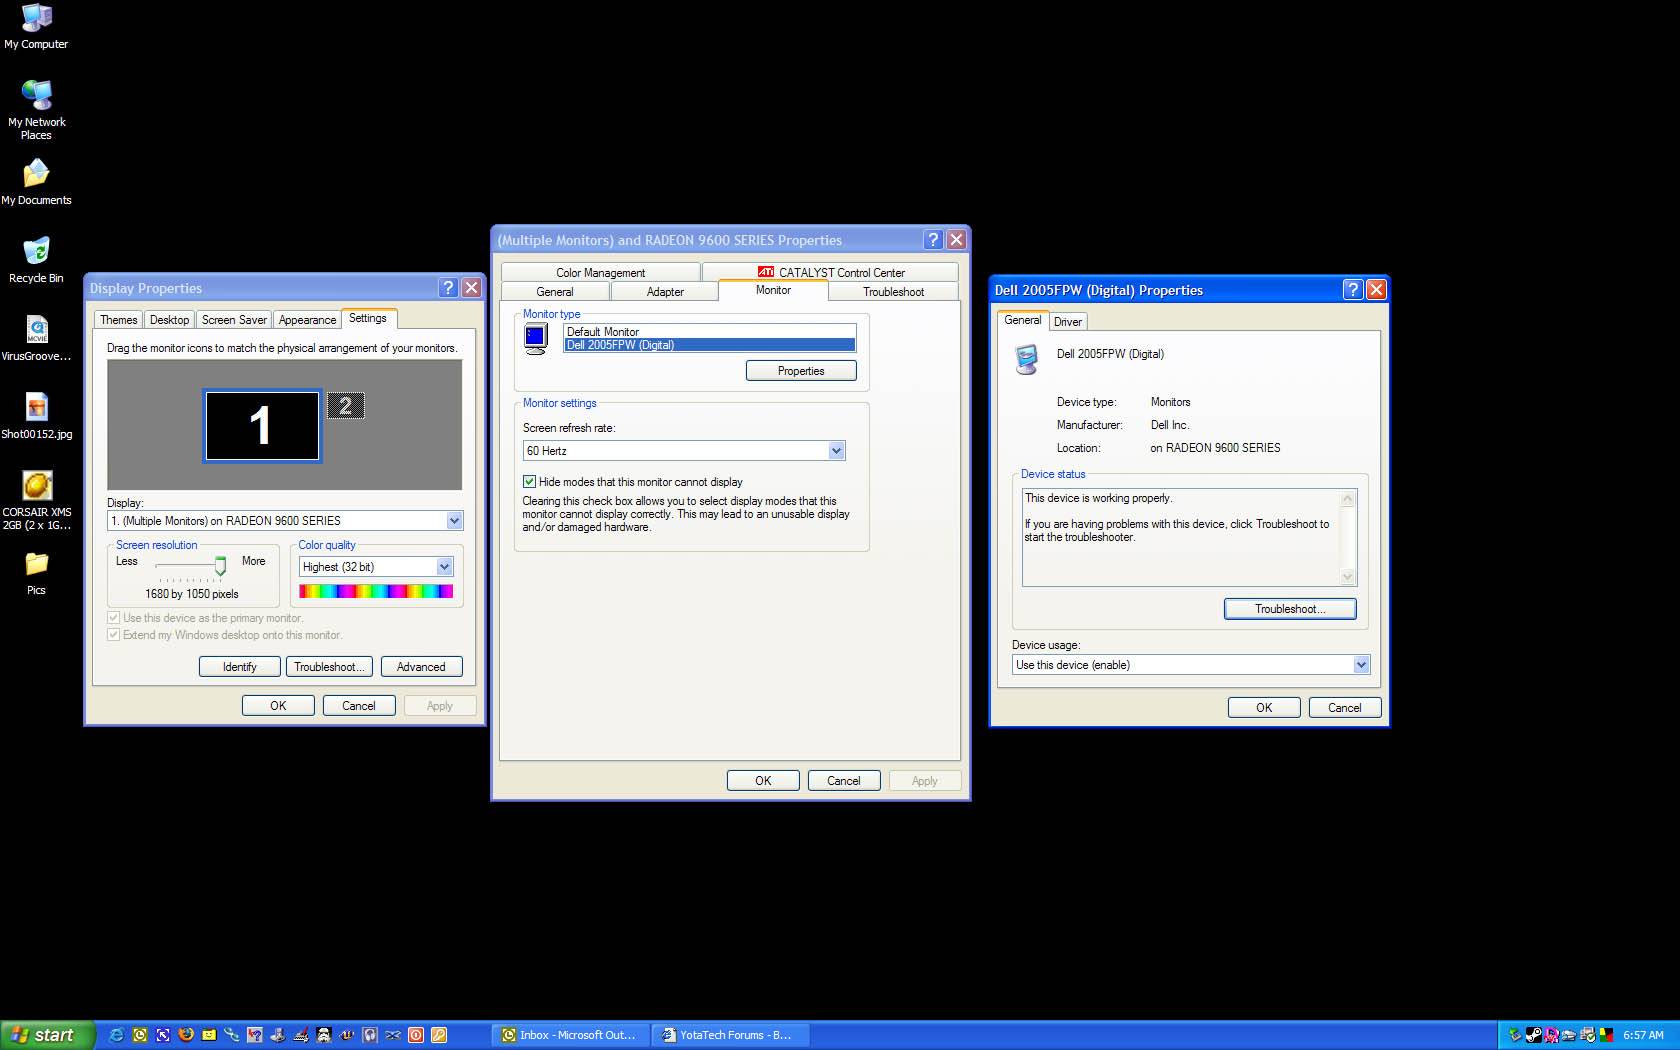Open the Adapter tab
This screenshot has height=1050, width=1680.
tap(665, 292)
